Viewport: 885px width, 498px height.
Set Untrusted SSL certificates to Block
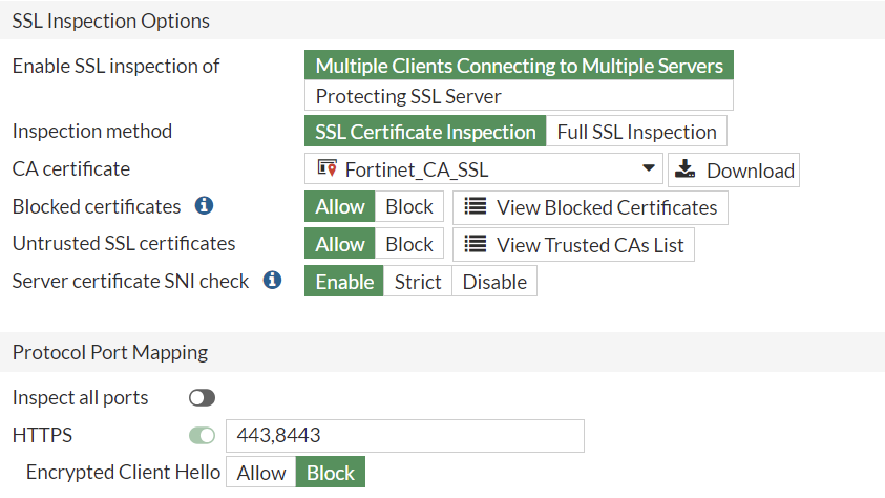point(409,244)
